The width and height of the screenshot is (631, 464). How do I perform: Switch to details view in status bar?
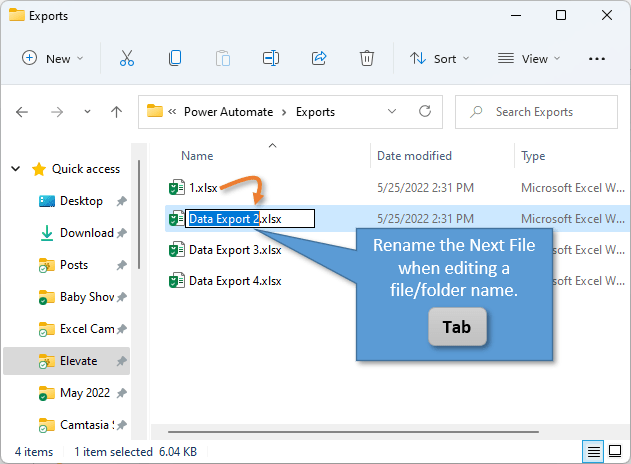593,452
